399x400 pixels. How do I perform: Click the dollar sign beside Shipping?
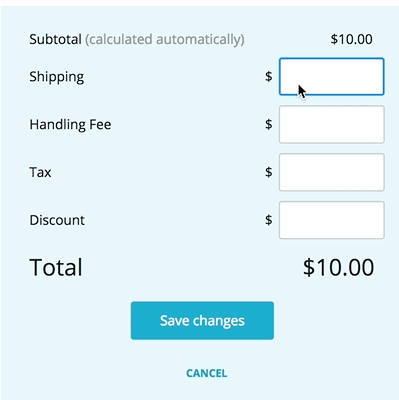click(x=269, y=77)
